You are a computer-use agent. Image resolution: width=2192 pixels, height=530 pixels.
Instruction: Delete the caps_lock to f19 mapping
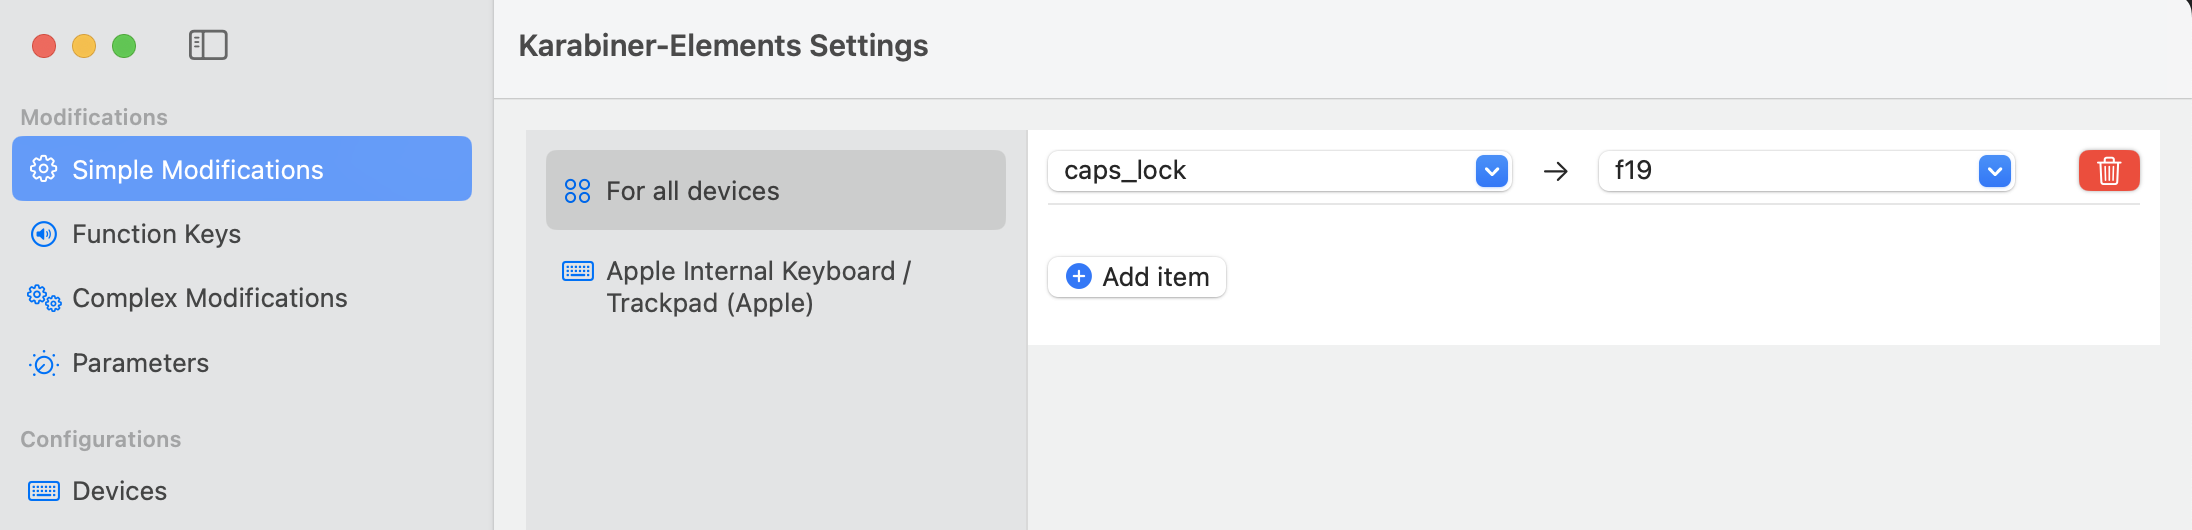point(2108,171)
